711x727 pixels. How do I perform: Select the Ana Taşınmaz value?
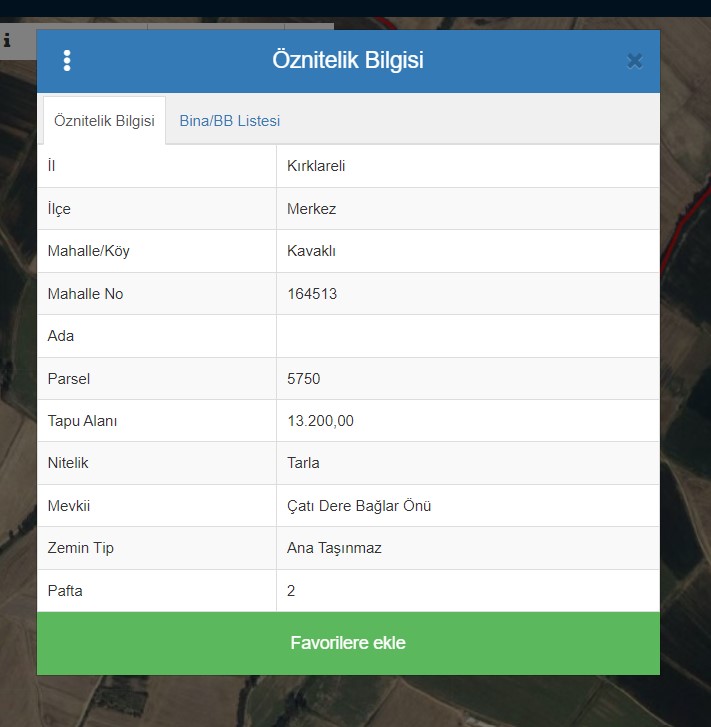click(334, 548)
